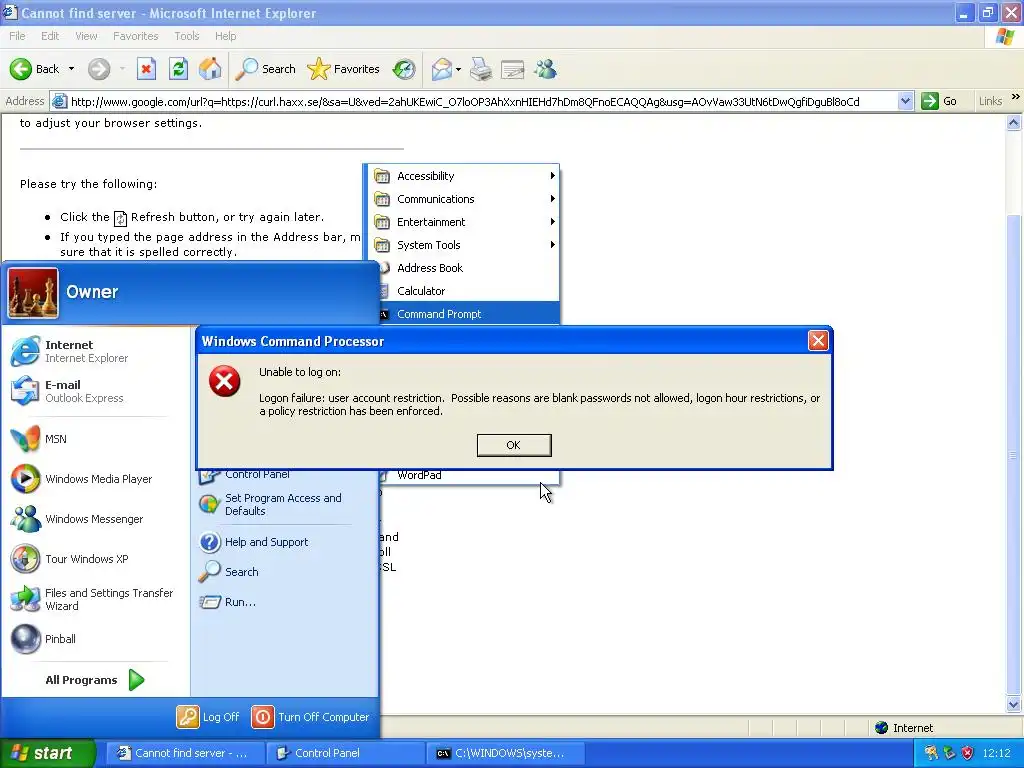The image size is (1024, 768).
Task: Open the Favorites star in IE toolbar
Action: [343, 69]
